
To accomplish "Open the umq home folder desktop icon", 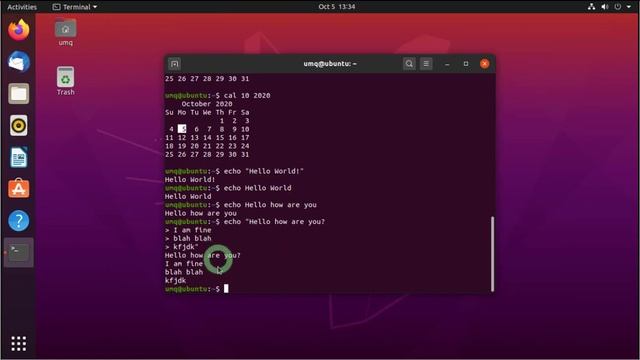I will pyautogui.click(x=65, y=32).
